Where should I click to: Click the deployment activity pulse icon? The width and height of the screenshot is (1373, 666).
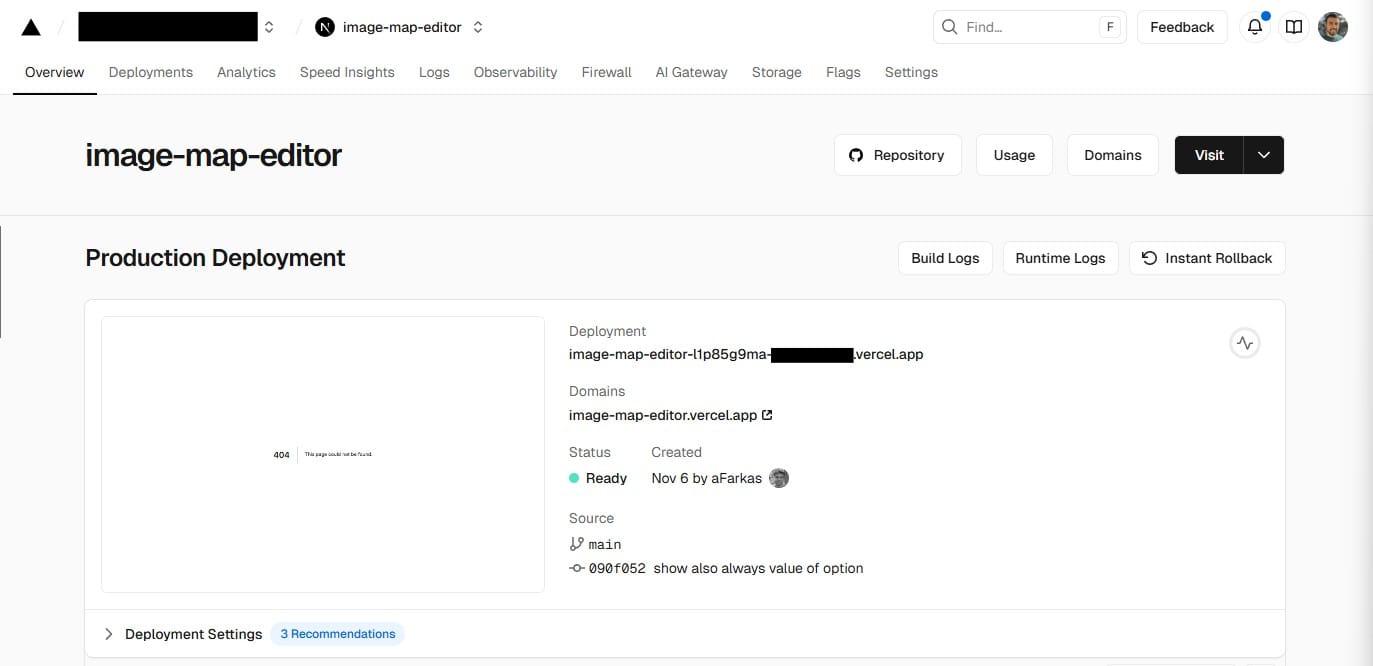click(x=1244, y=343)
